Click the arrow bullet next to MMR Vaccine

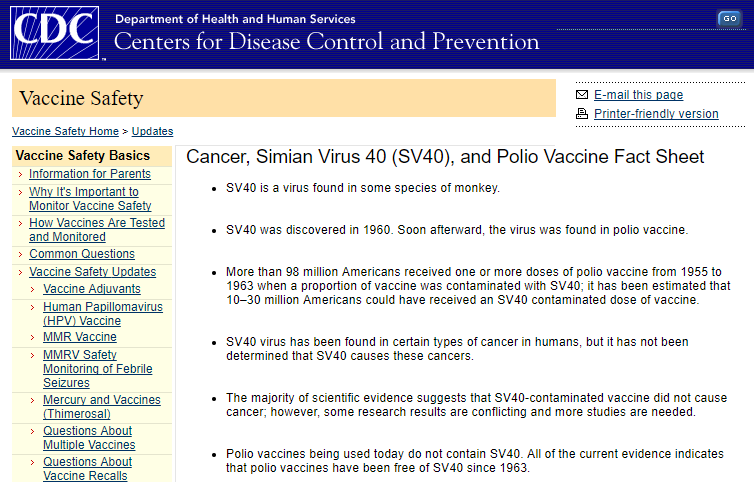[32, 338]
